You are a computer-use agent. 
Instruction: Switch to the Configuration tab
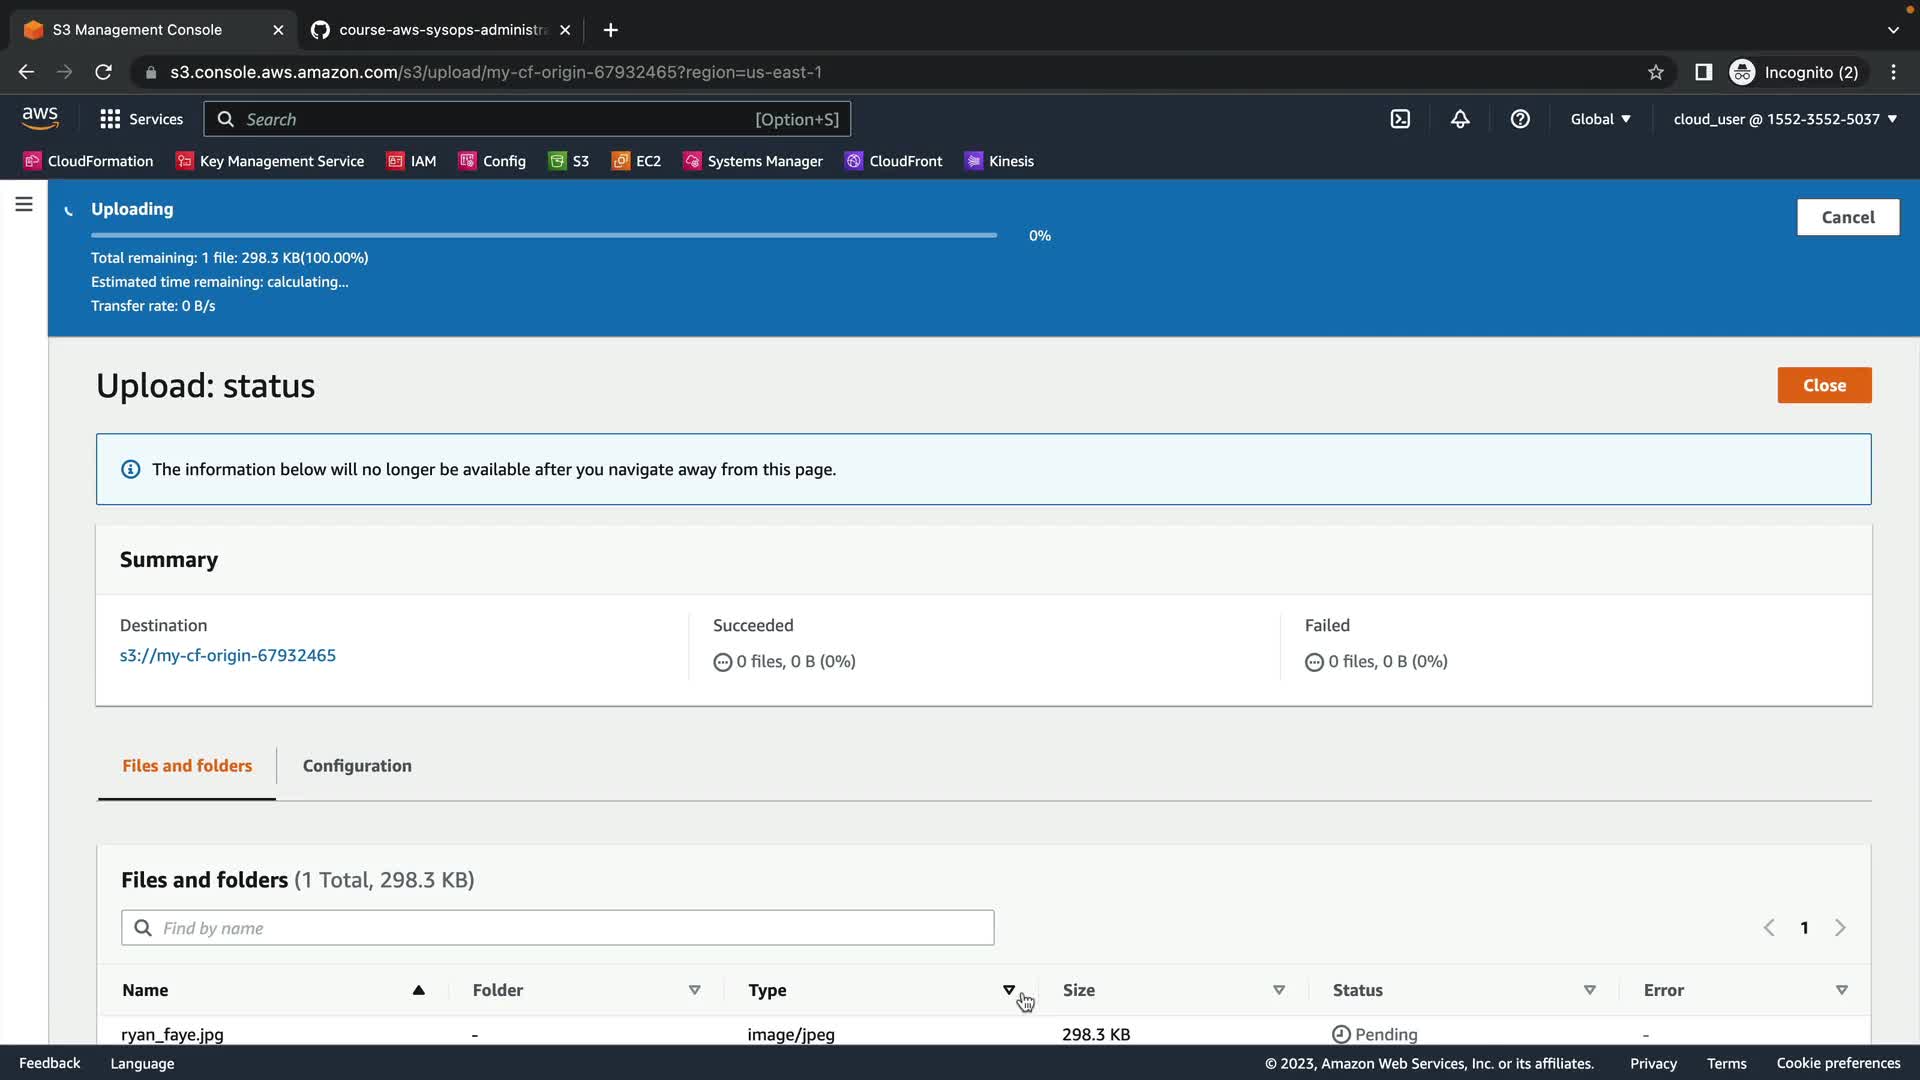357,766
